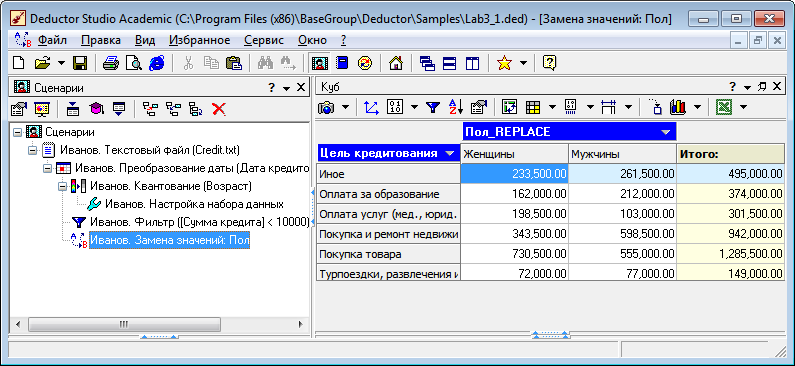The image size is (795, 366).
Task: Toggle the Scenarios panel toolbar button
Action: 319,63
